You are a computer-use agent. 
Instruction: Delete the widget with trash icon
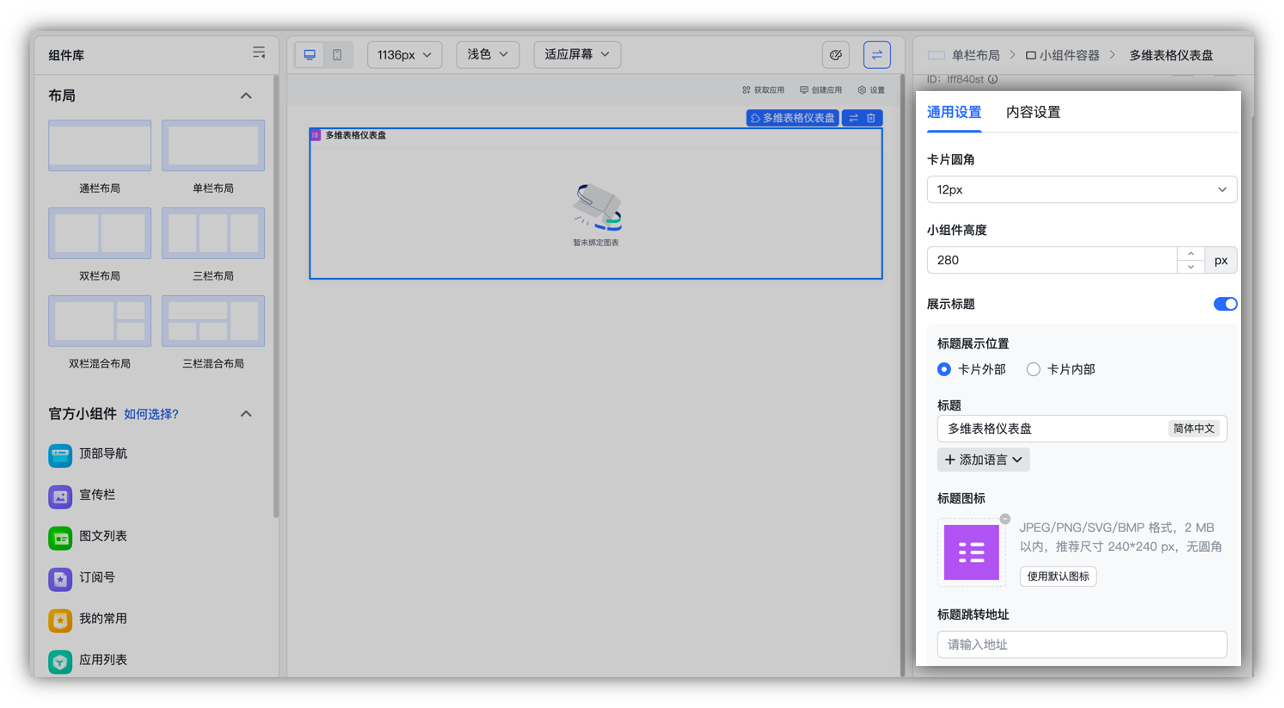[871, 118]
